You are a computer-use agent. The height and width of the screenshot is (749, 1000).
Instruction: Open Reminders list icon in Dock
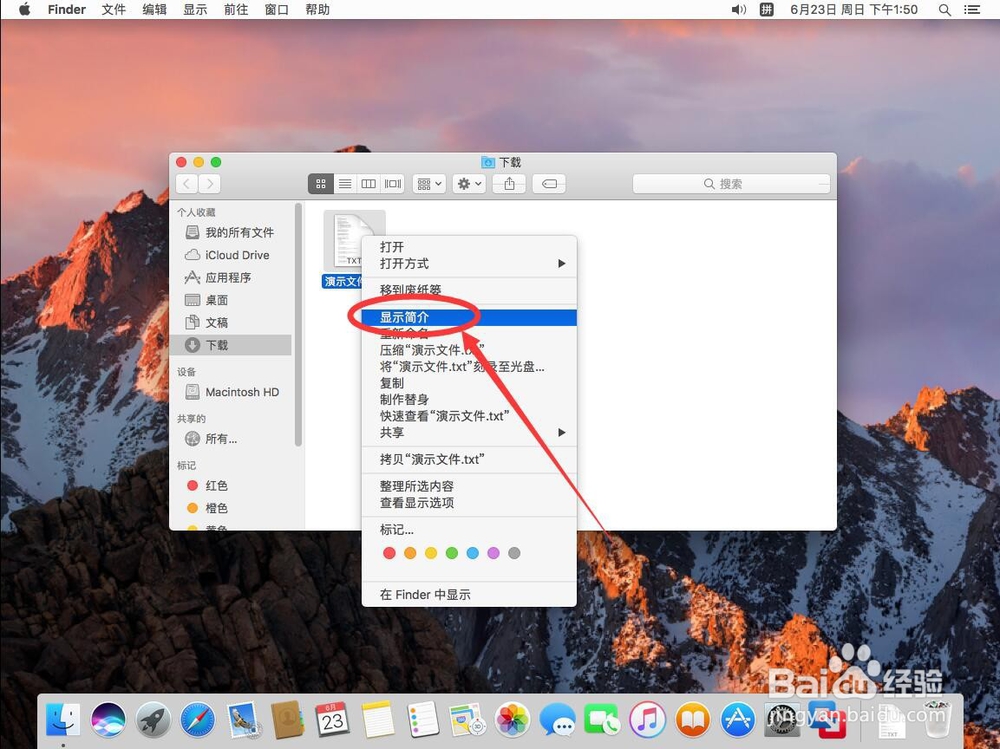tap(422, 720)
